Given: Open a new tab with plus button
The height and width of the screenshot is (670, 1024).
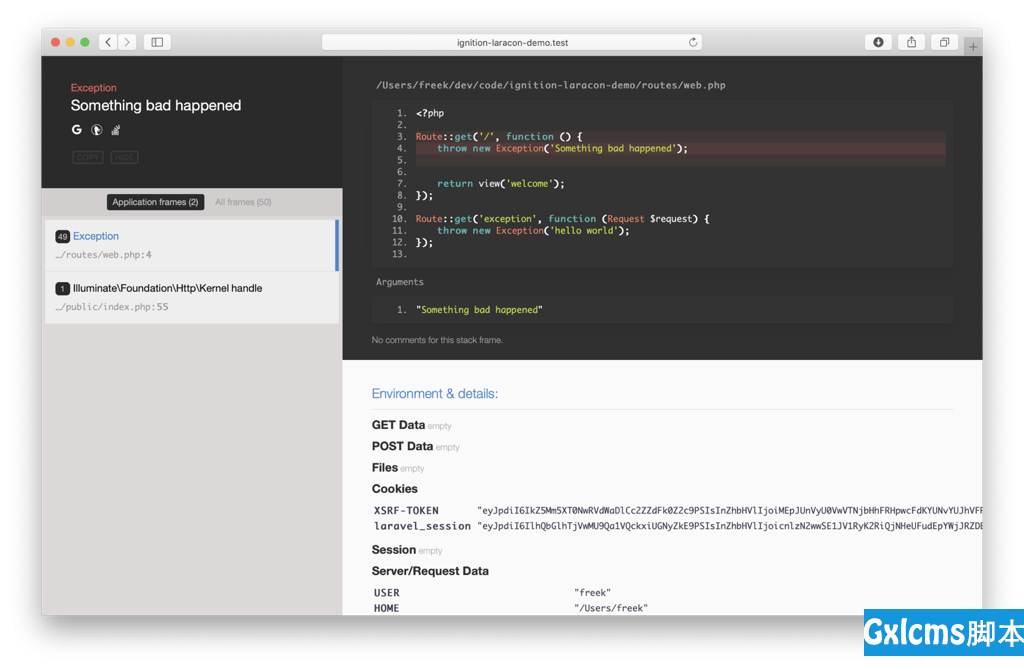Looking at the screenshot, I should click(x=973, y=46).
